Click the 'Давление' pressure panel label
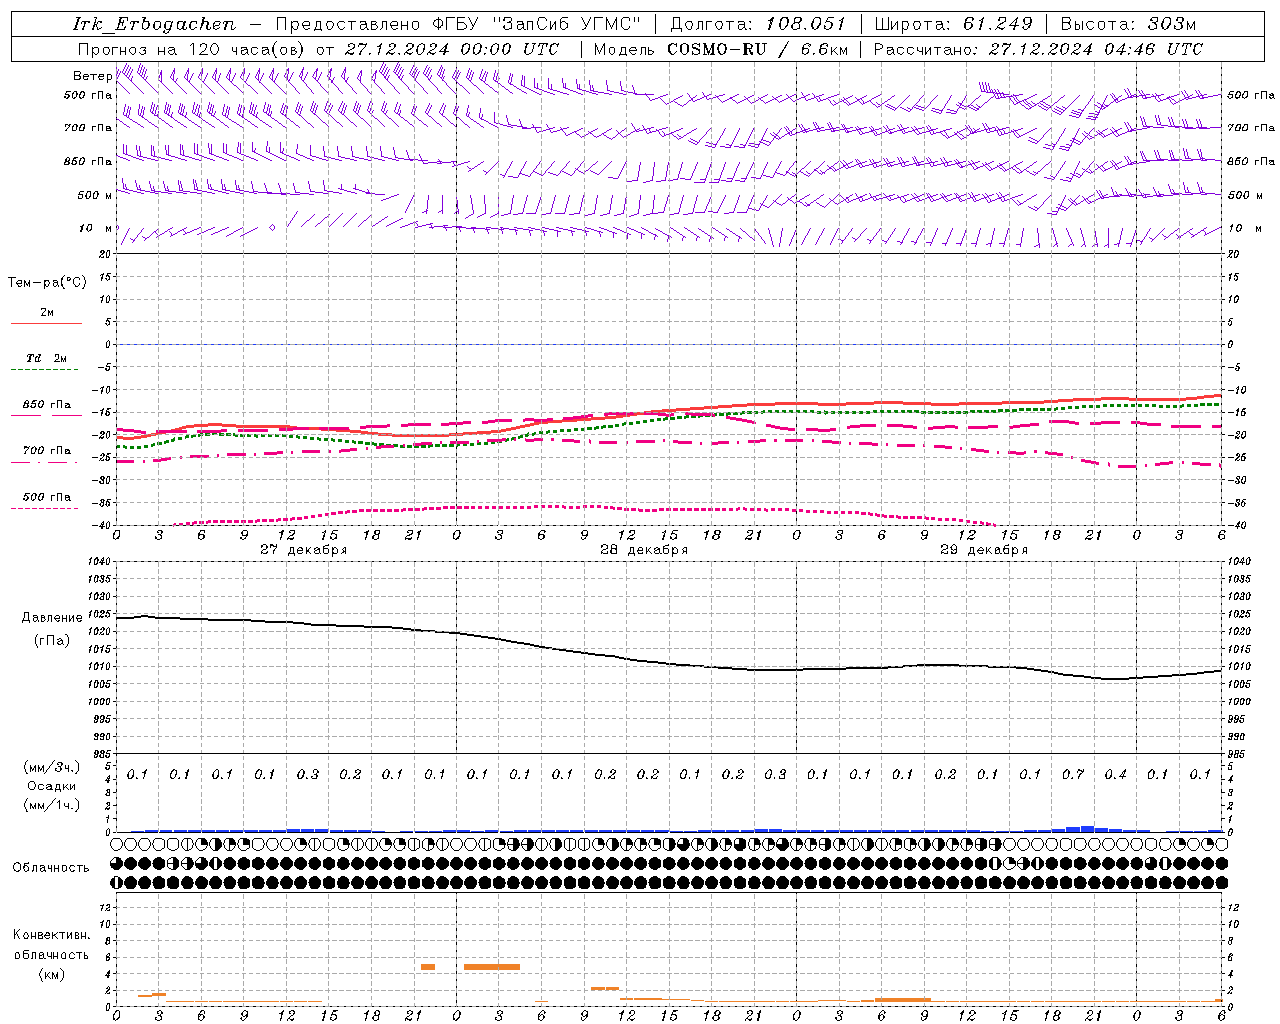The height and width of the screenshot is (1024, 1280). 52,618
